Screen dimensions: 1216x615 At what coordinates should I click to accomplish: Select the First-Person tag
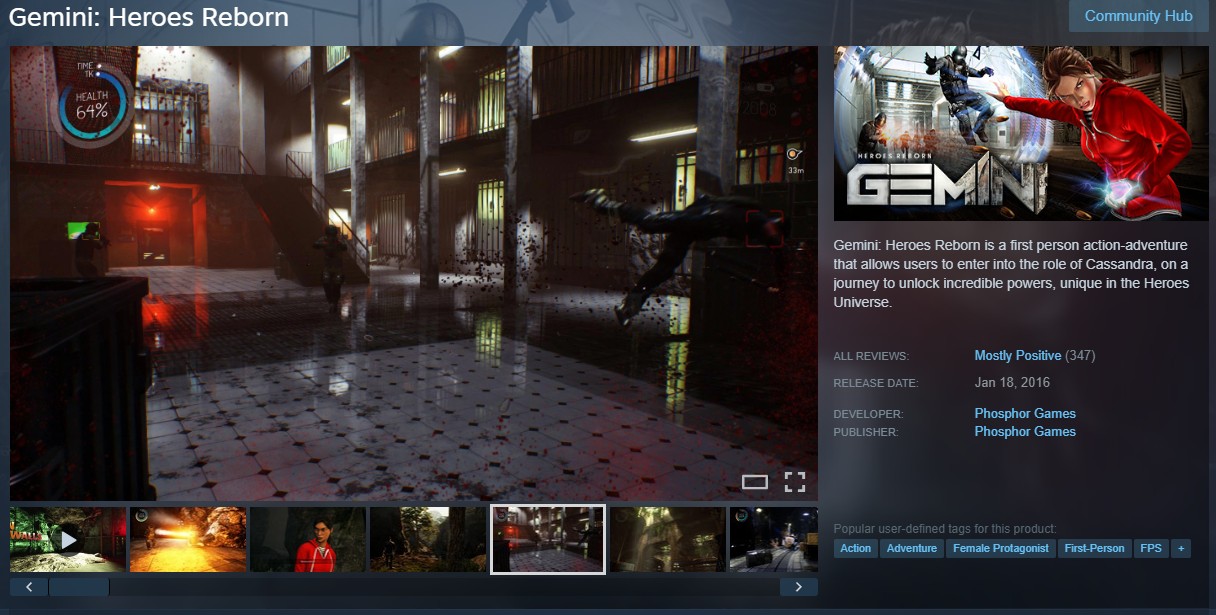point(1095,548)
